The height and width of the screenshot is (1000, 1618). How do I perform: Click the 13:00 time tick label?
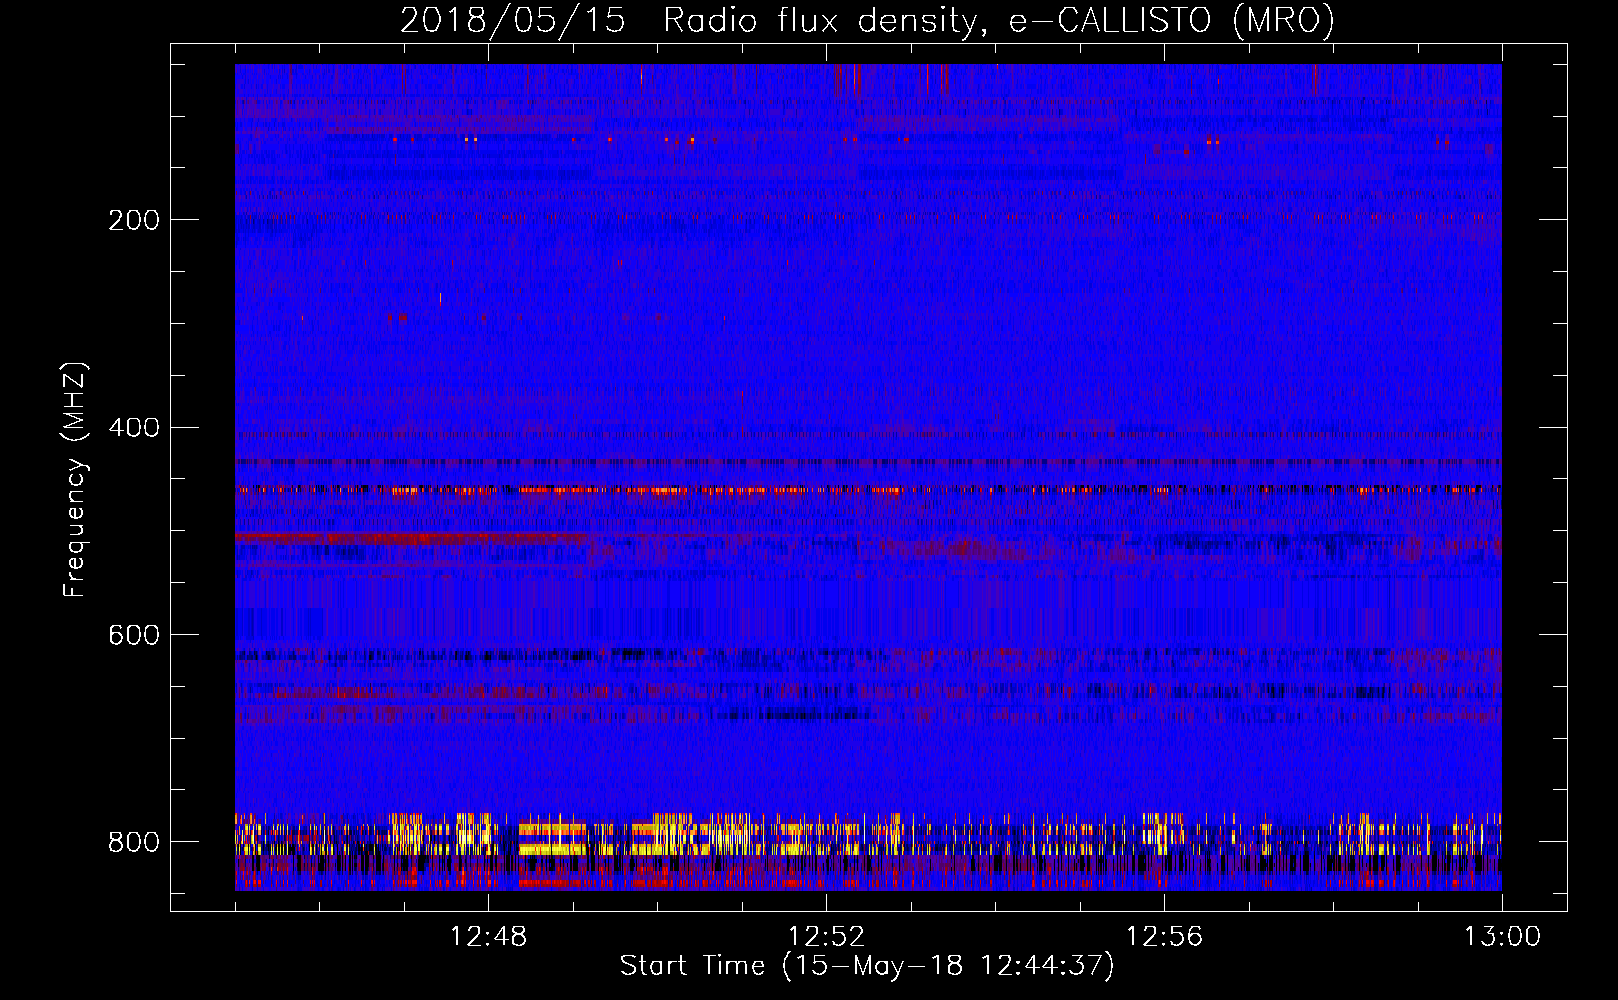1502,937
